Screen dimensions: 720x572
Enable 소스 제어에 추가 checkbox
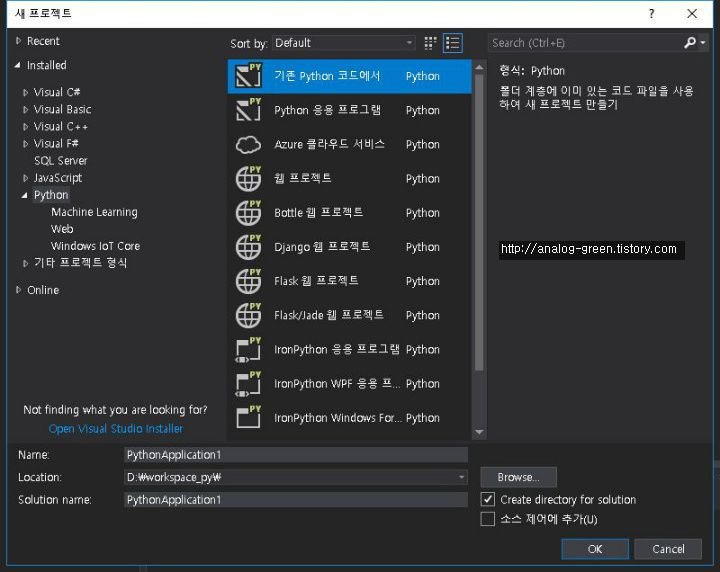click(x=488, y=519)
